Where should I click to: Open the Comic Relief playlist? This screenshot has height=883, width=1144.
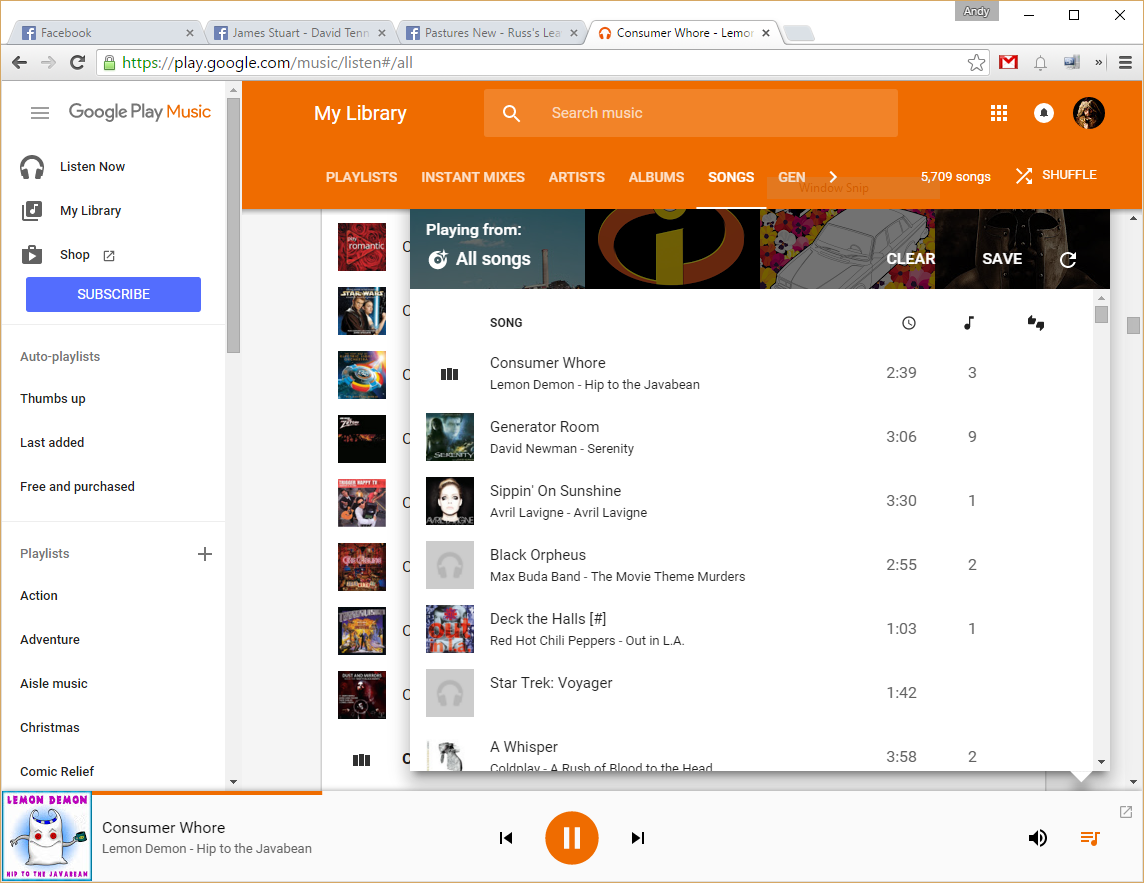57,771
